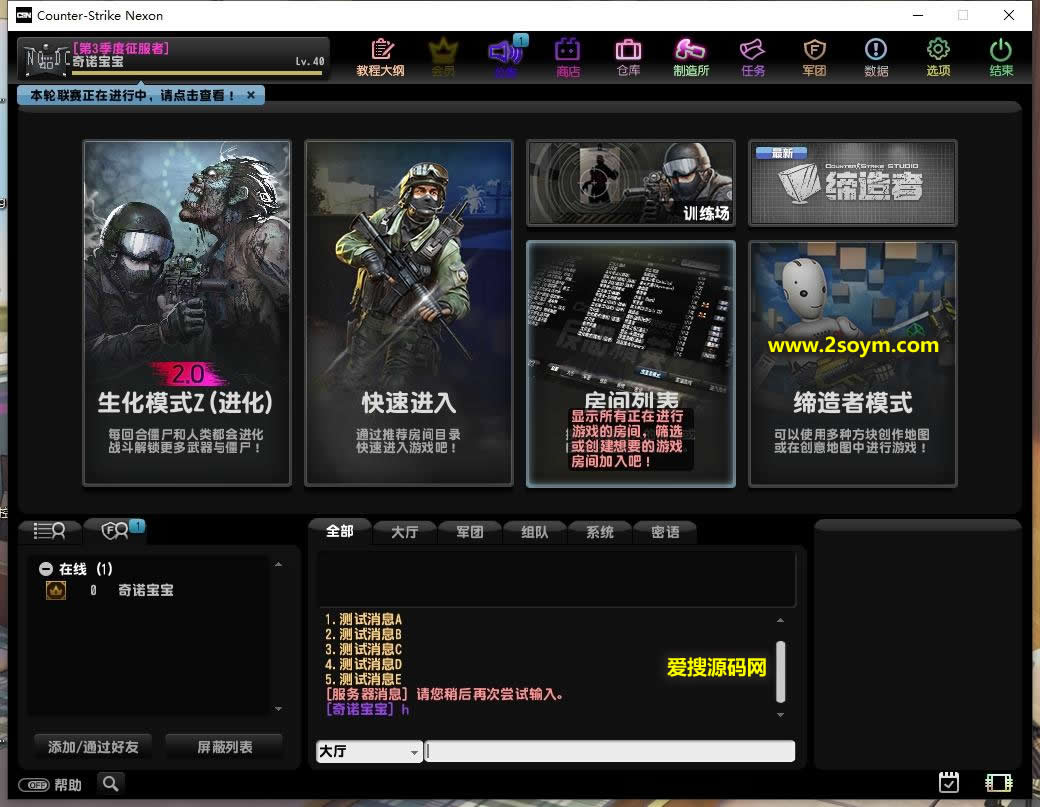The image size is (1040, 807).
Task: Select 生化模式Z (进化) mode card
Action: click(186, 312)
